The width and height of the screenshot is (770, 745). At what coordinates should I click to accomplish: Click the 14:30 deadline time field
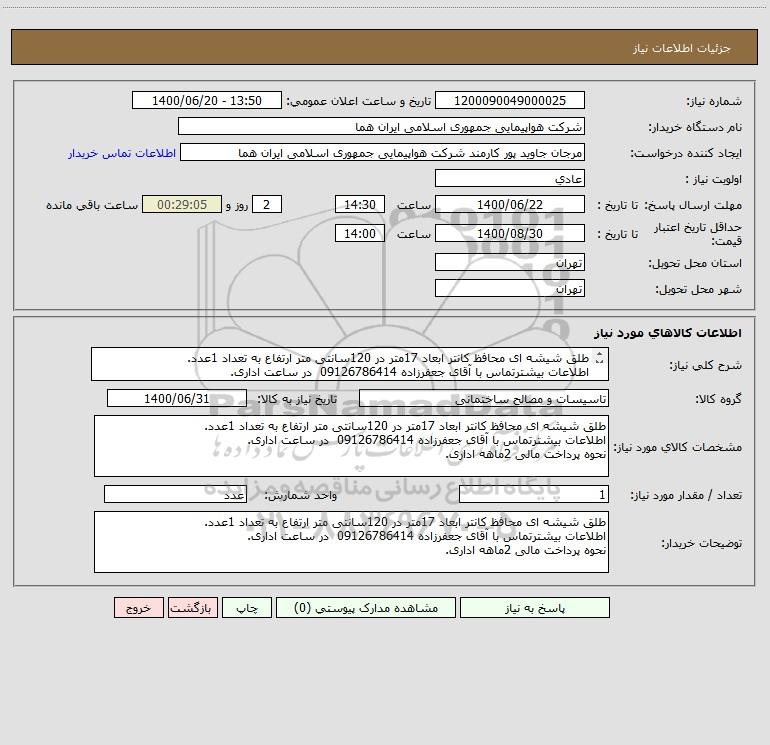tap(359, 205)
